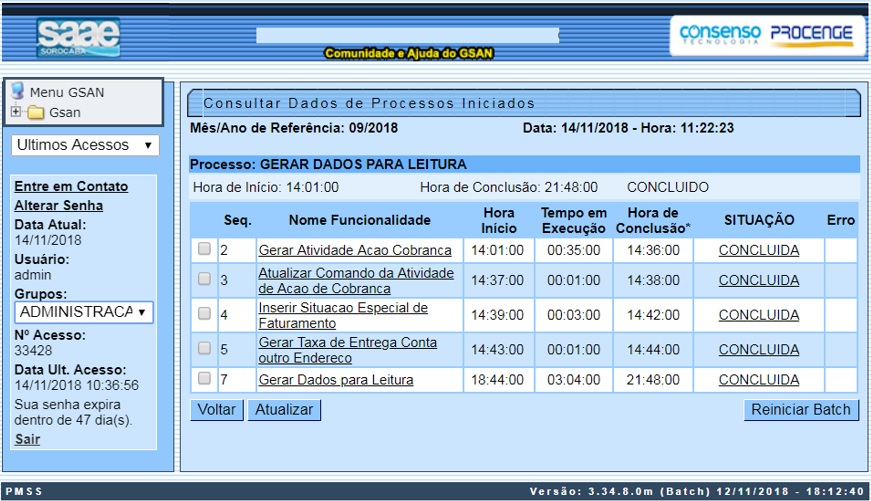The height and width of the screenshot is (501, 871).
Task: Click the Hora de Conclusão* column header
Action: [x=653, y=221]
